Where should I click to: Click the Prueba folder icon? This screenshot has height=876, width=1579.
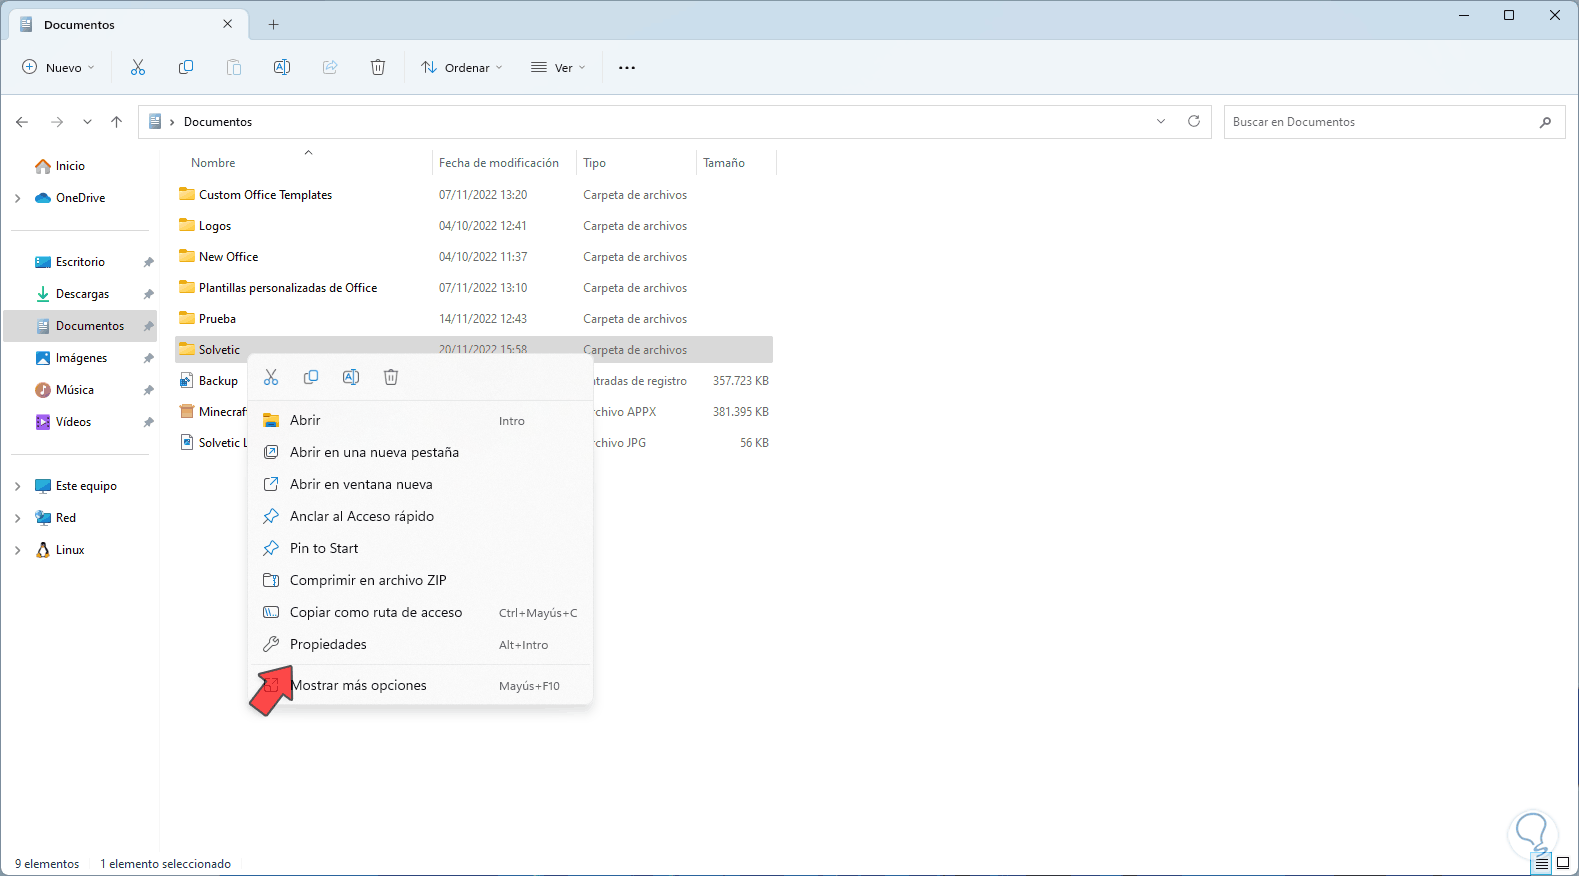[x=187, y=318]
